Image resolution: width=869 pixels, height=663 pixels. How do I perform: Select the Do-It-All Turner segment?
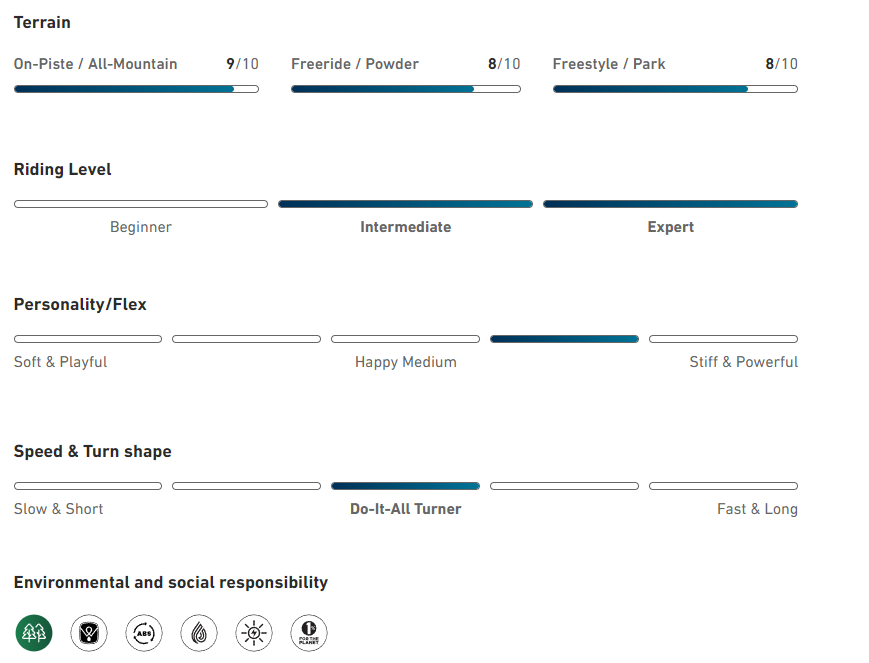coord(405,486)
